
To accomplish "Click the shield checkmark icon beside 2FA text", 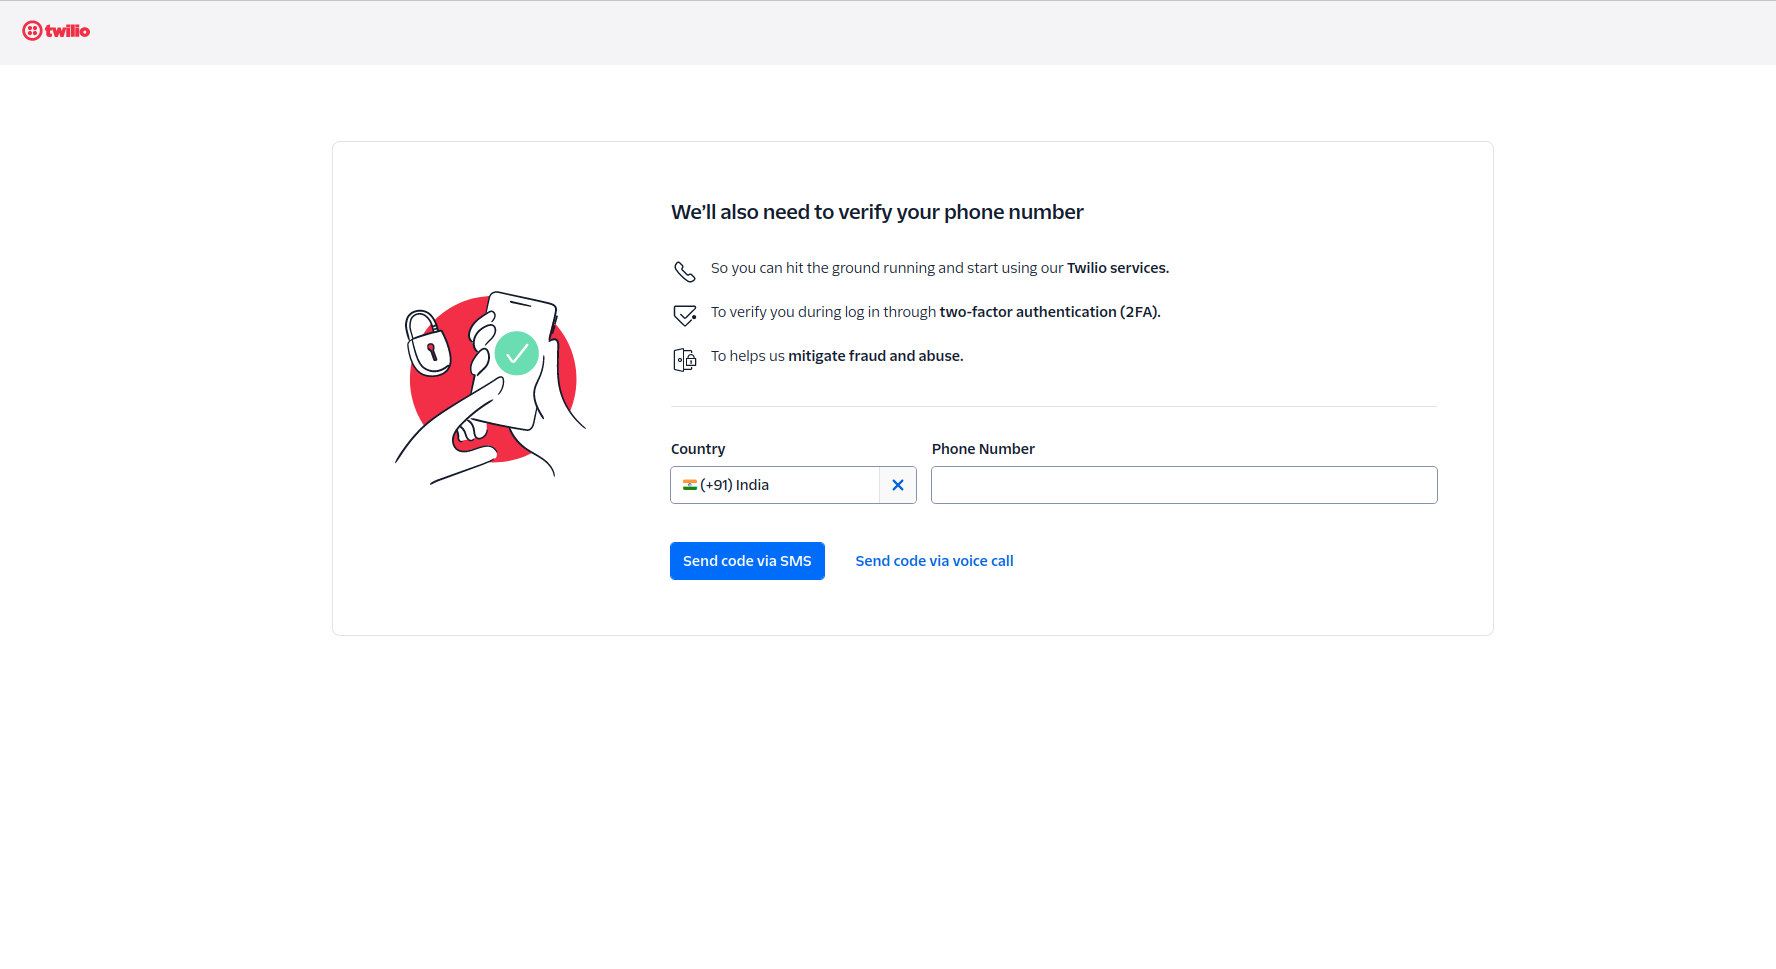I will coord(684,315).
